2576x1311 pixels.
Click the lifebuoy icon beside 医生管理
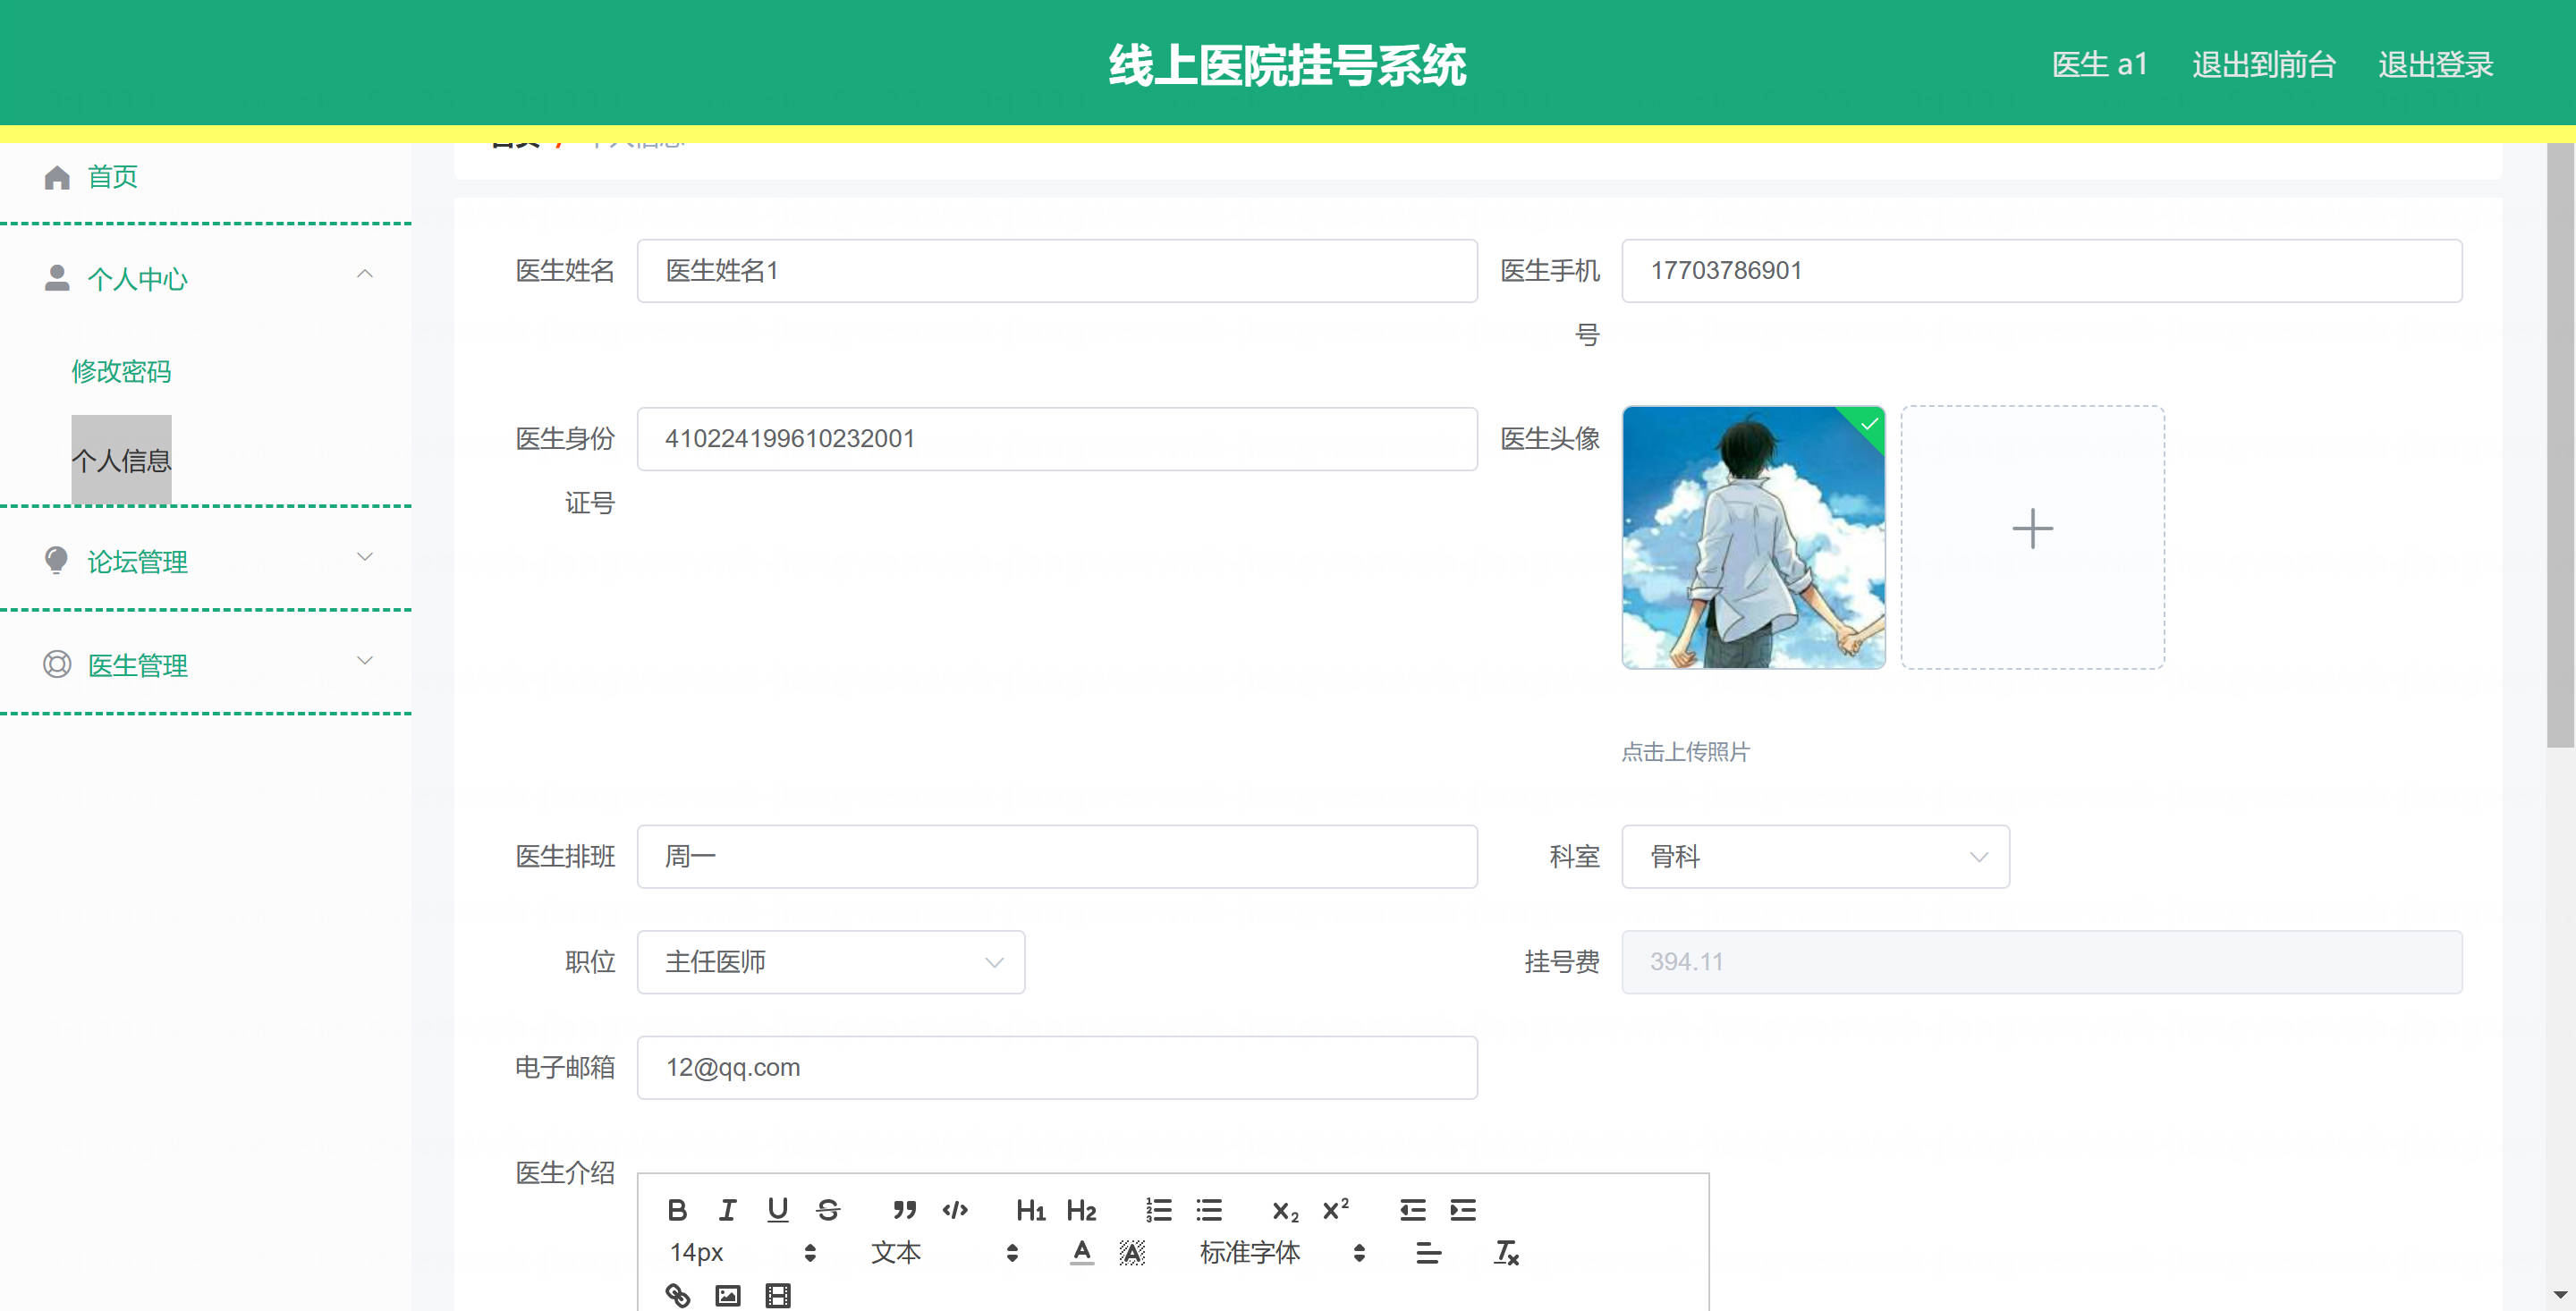click(x=57, y=664)
